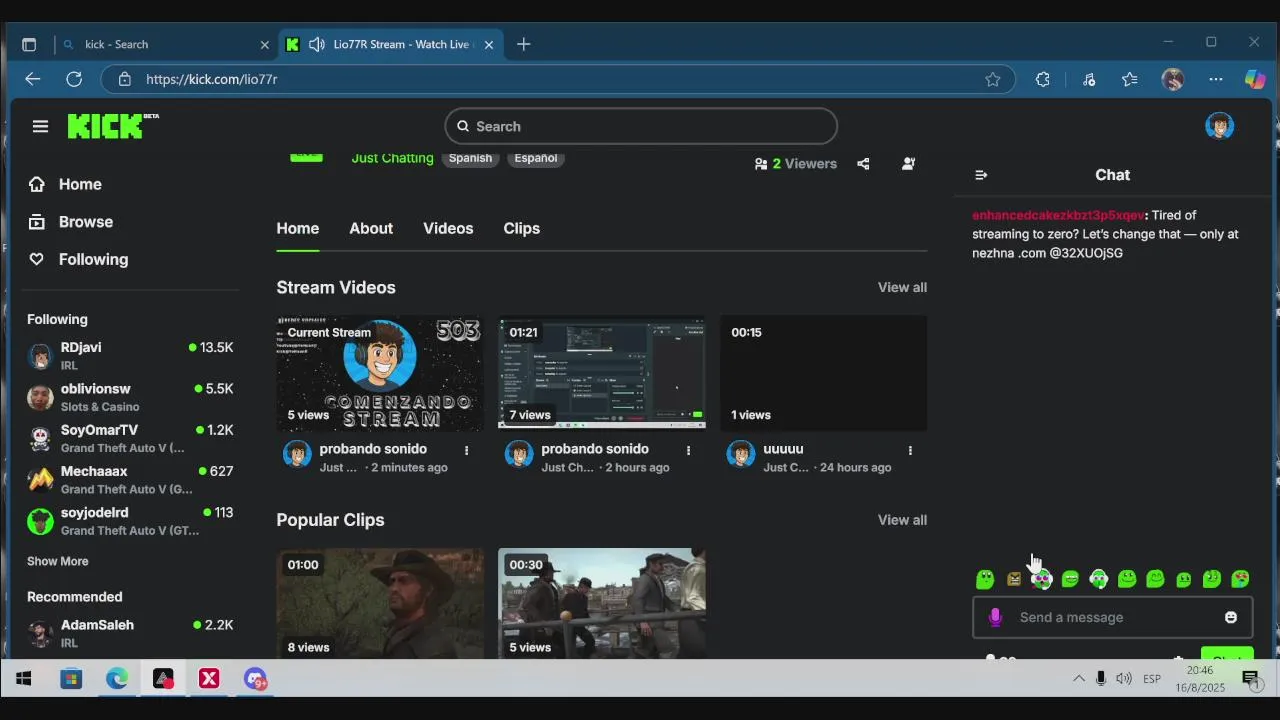Mute tab via speaker icon
Image resolution: width=1280 pixels, height=720 pixels.
coord(317,44)
